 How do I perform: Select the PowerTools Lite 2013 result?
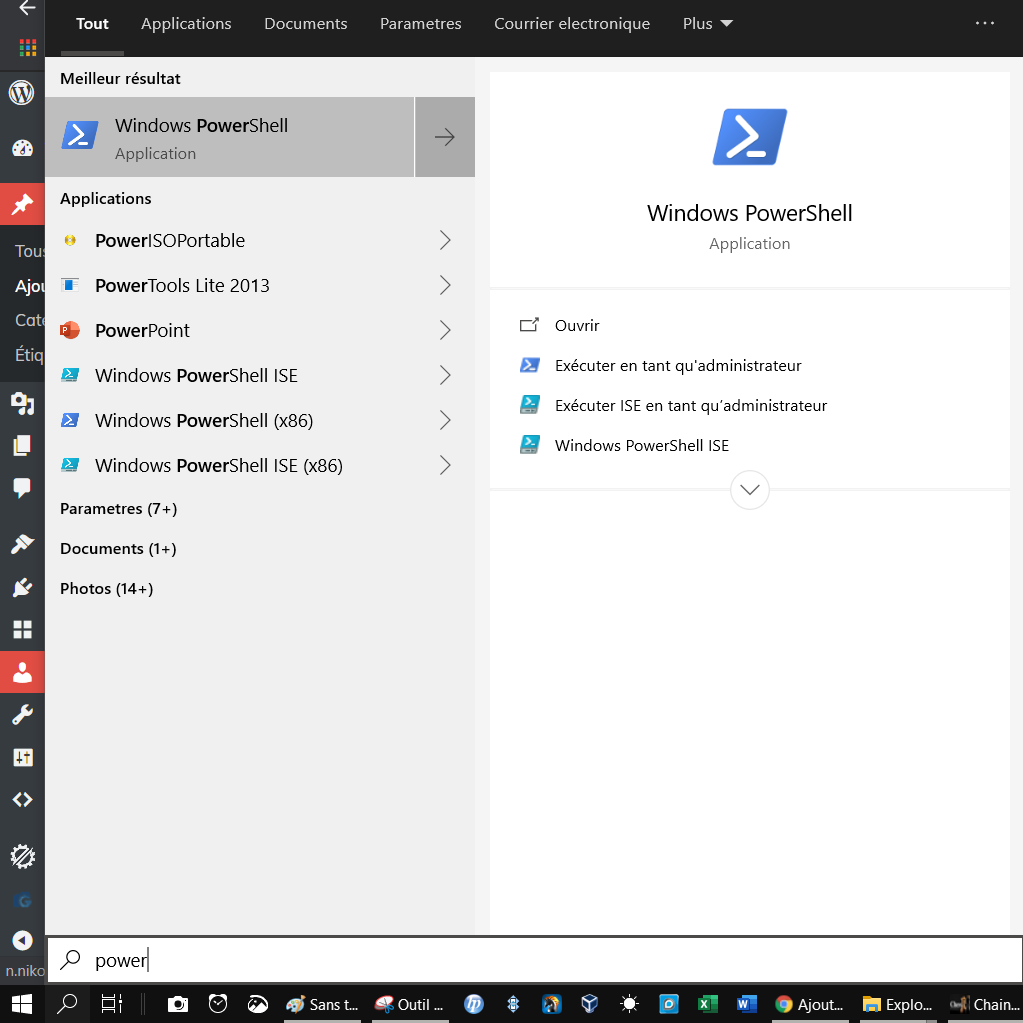(x=182, y=286)
